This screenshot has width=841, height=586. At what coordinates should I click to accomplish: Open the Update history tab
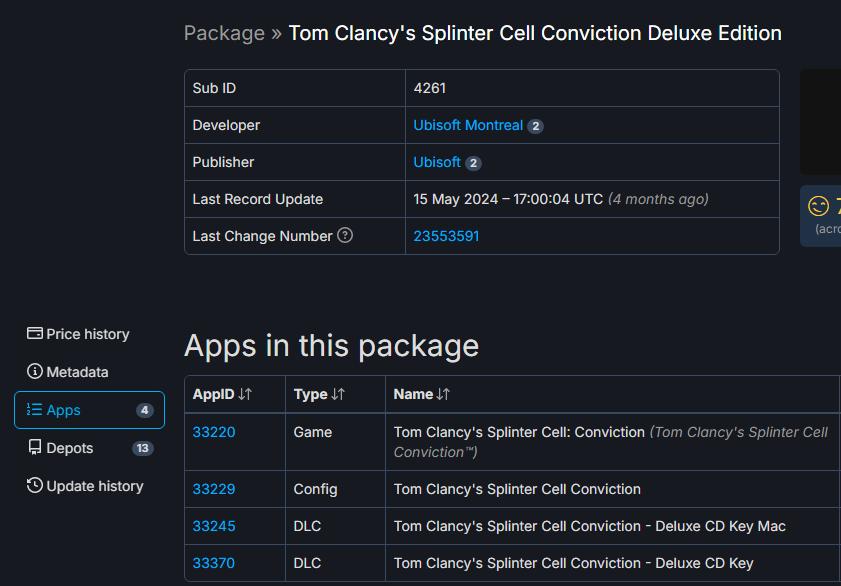pos(89,486)
